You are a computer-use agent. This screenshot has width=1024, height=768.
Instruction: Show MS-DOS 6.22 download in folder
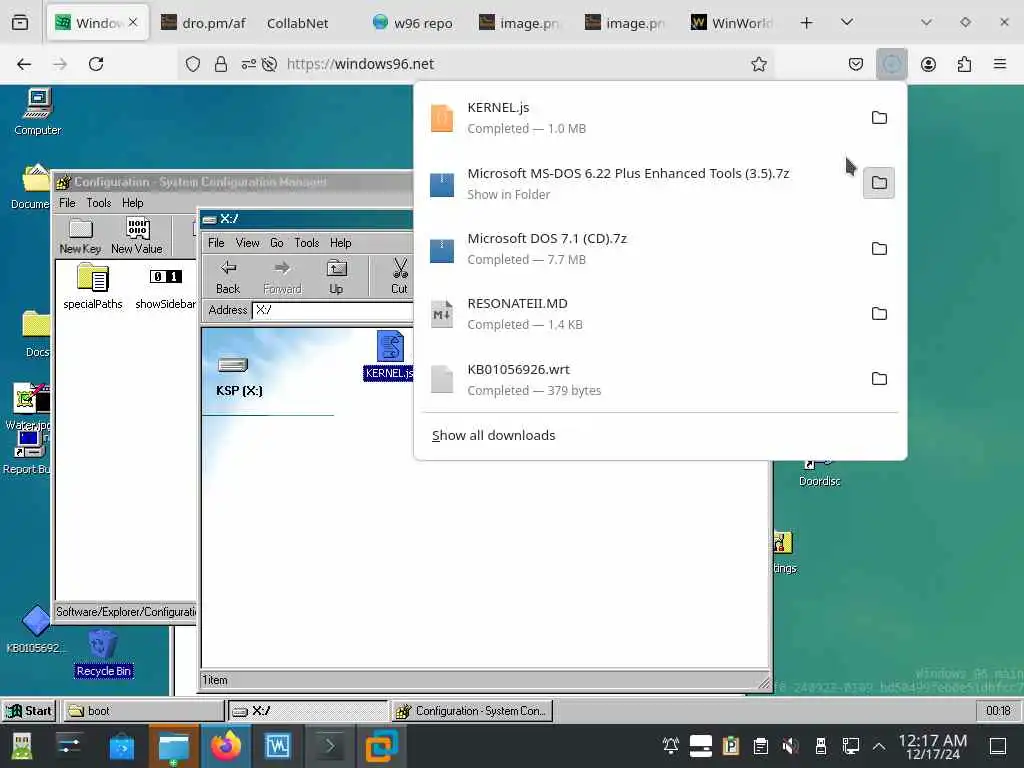click(879, 183)
